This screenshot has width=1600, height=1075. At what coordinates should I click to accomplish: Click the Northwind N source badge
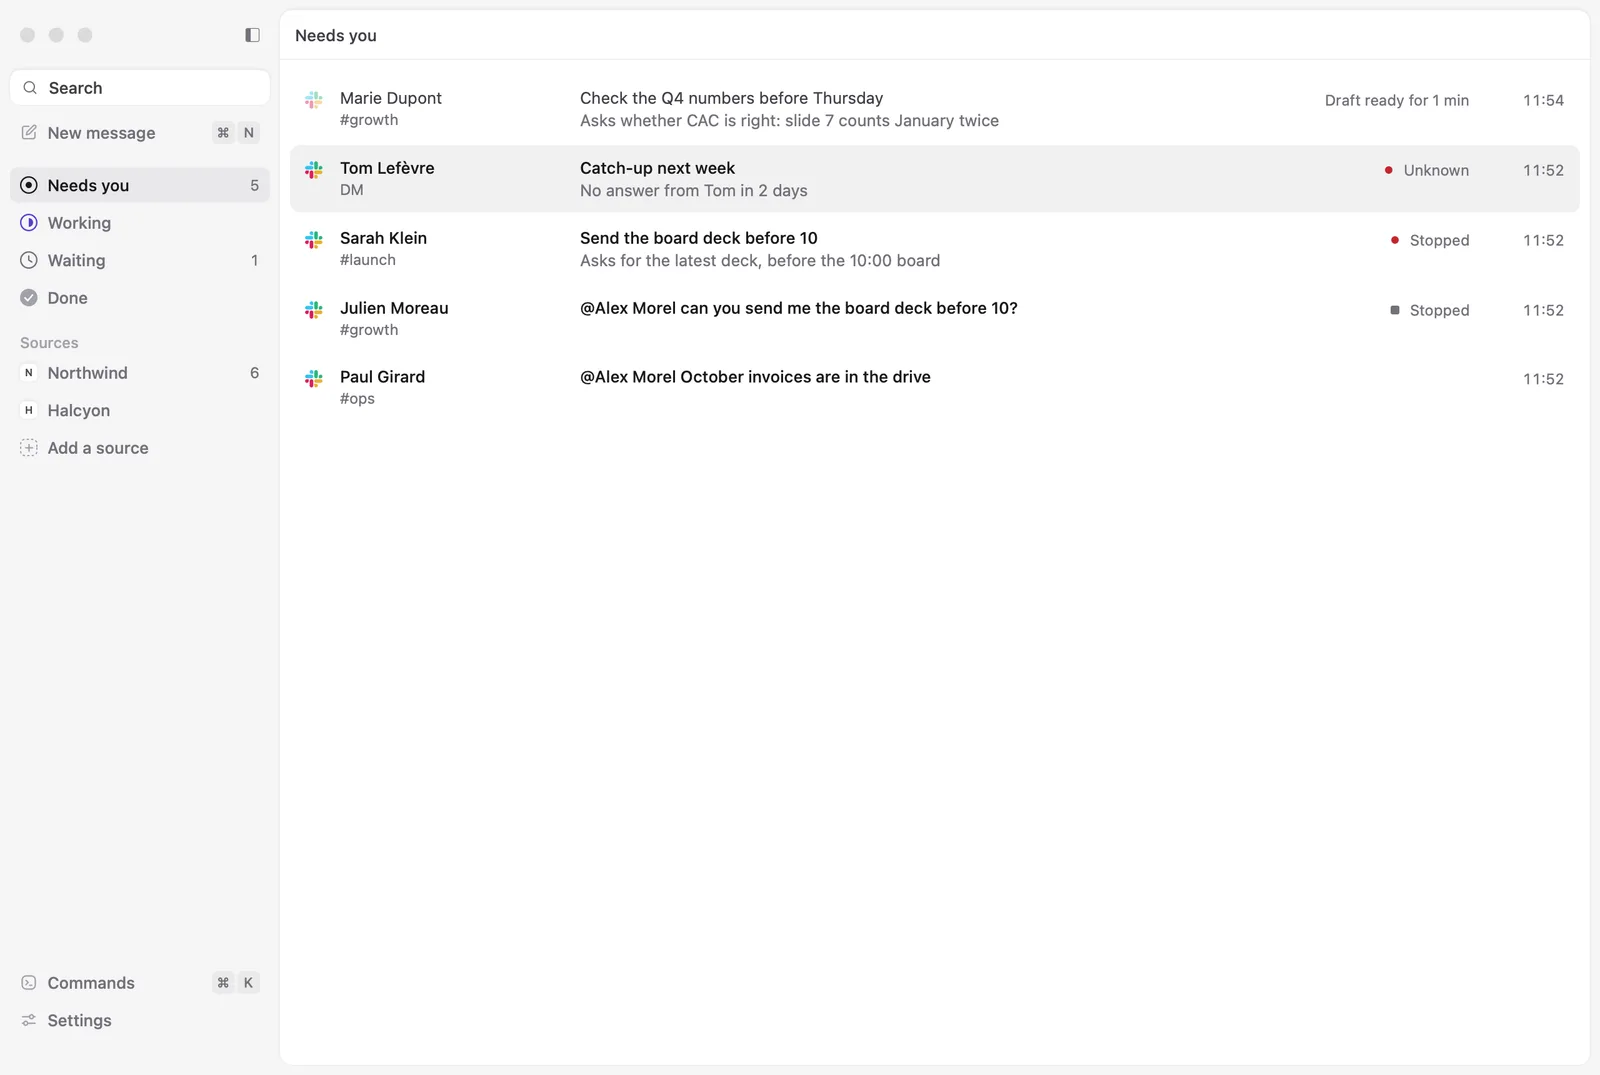tap(29, 373)
